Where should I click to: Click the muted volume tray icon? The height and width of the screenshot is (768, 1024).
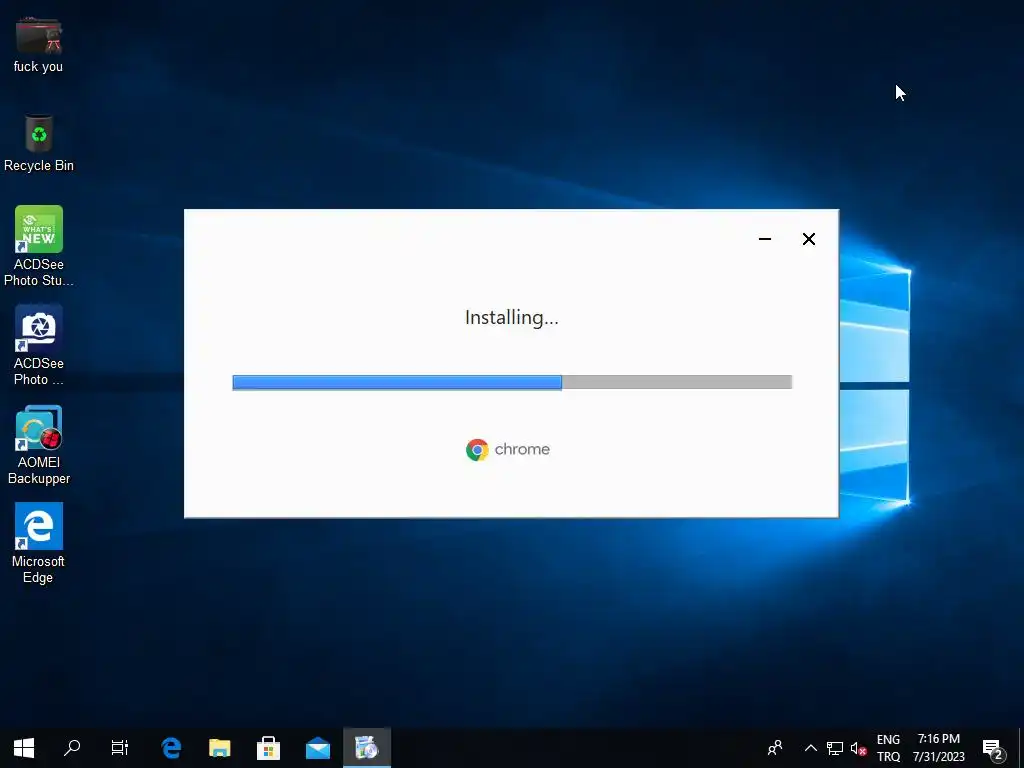coord(858,748)
